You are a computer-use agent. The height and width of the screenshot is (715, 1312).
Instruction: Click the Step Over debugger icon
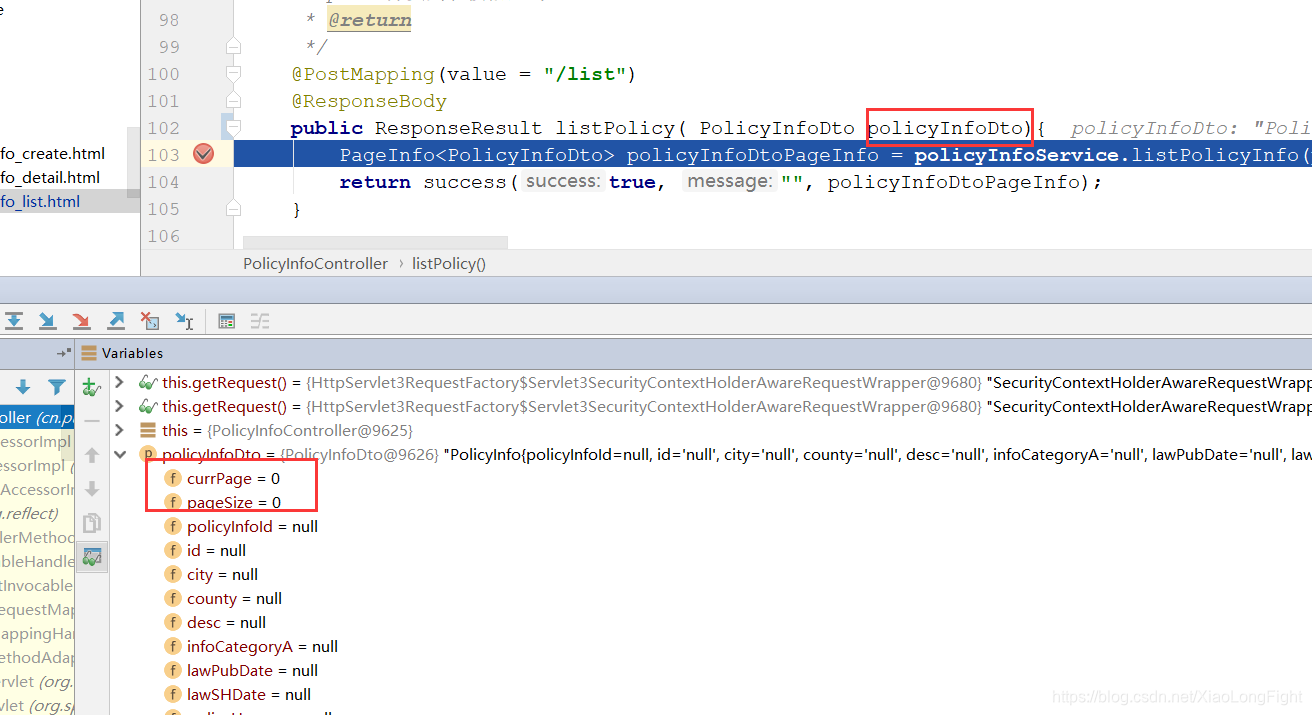(14, 321)
